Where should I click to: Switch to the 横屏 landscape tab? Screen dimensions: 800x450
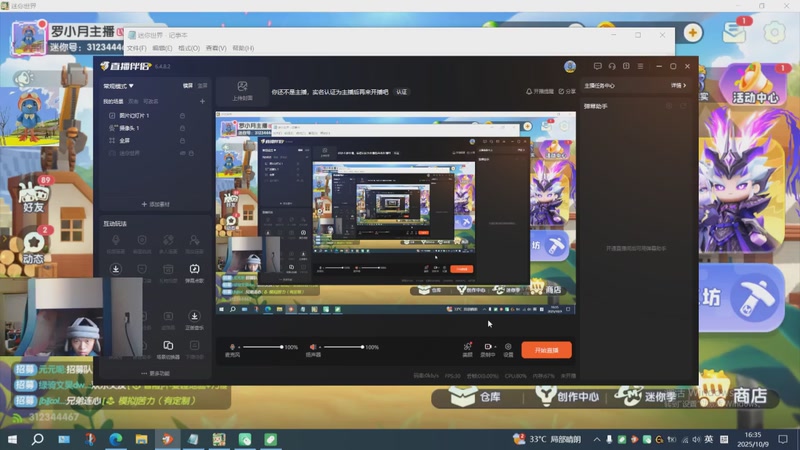pos(187,86)
